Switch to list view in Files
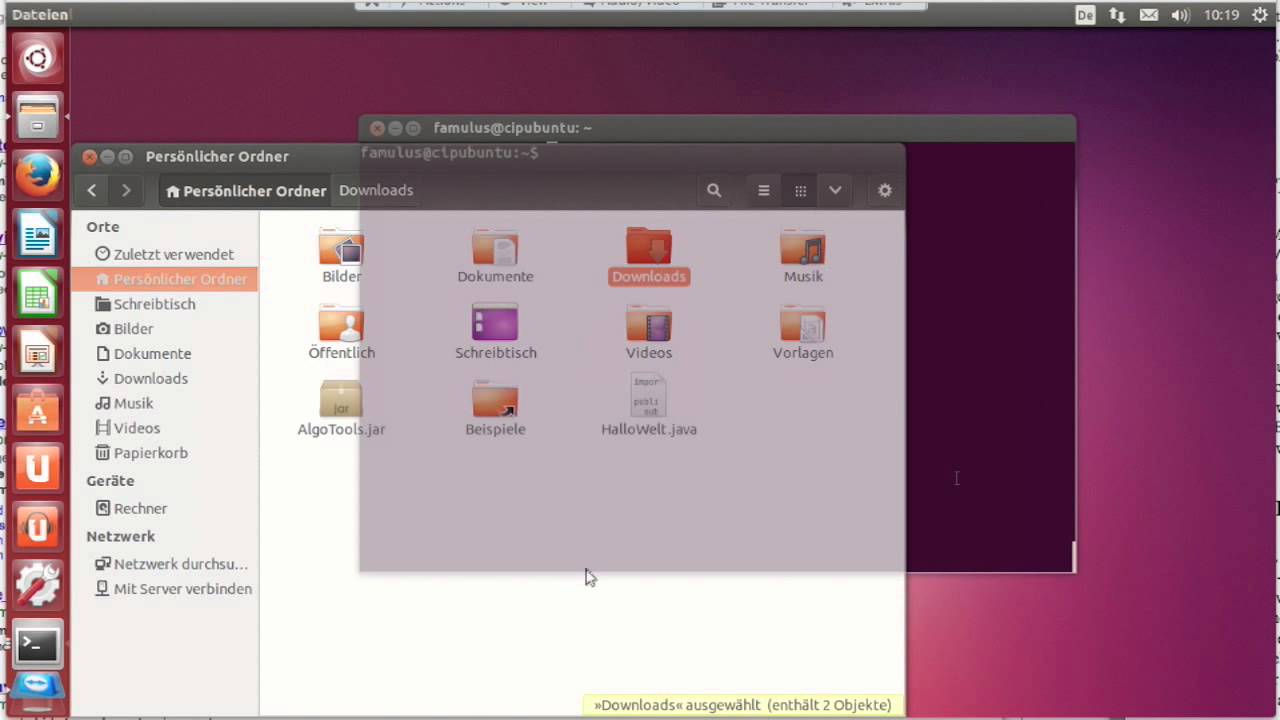 (764, 190)
